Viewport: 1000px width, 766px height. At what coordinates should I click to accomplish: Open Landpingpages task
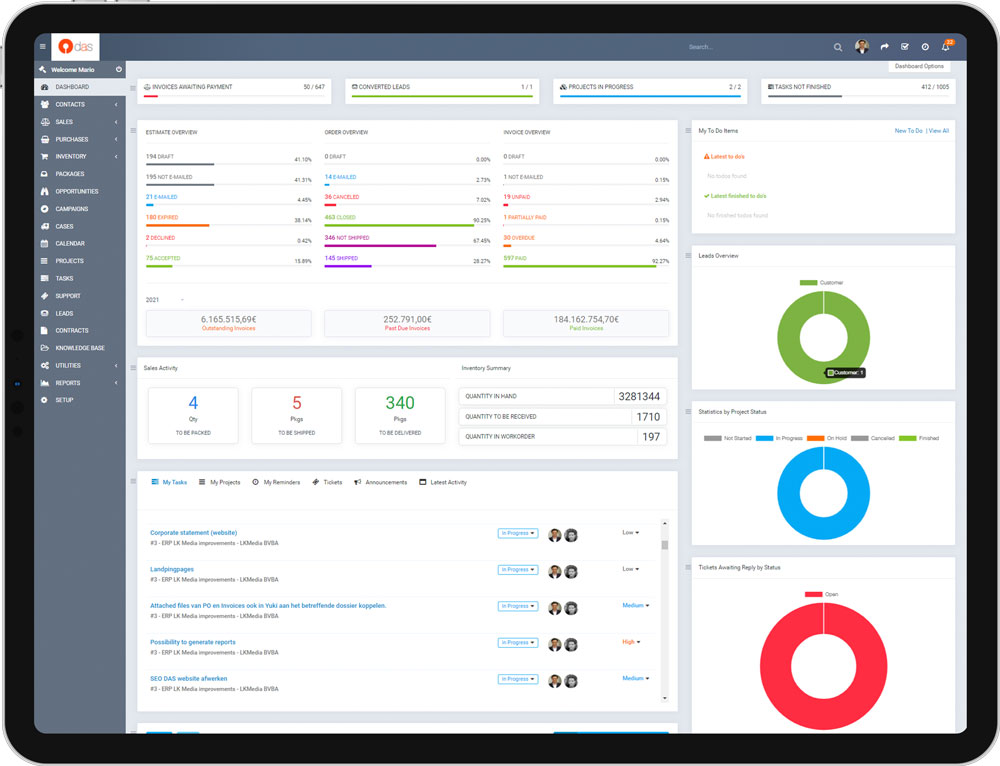coord(172,569)
